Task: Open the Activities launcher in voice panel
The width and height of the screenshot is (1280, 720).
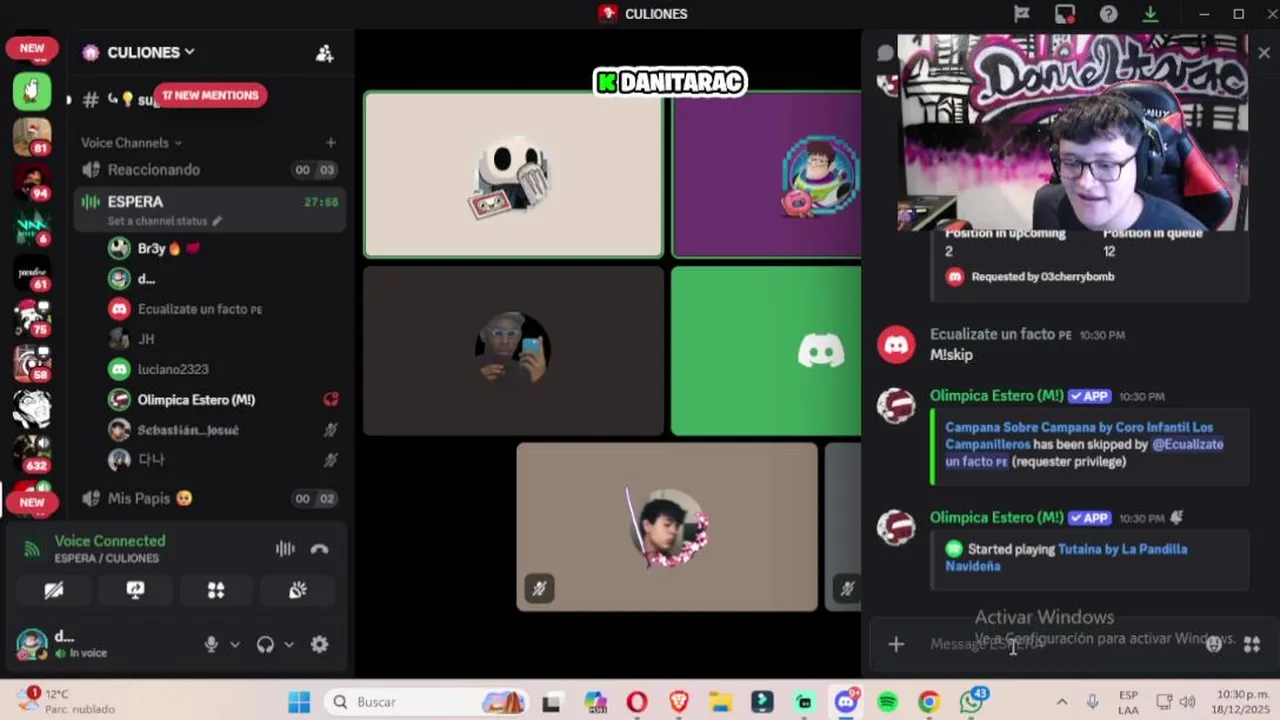Action: 216,590
